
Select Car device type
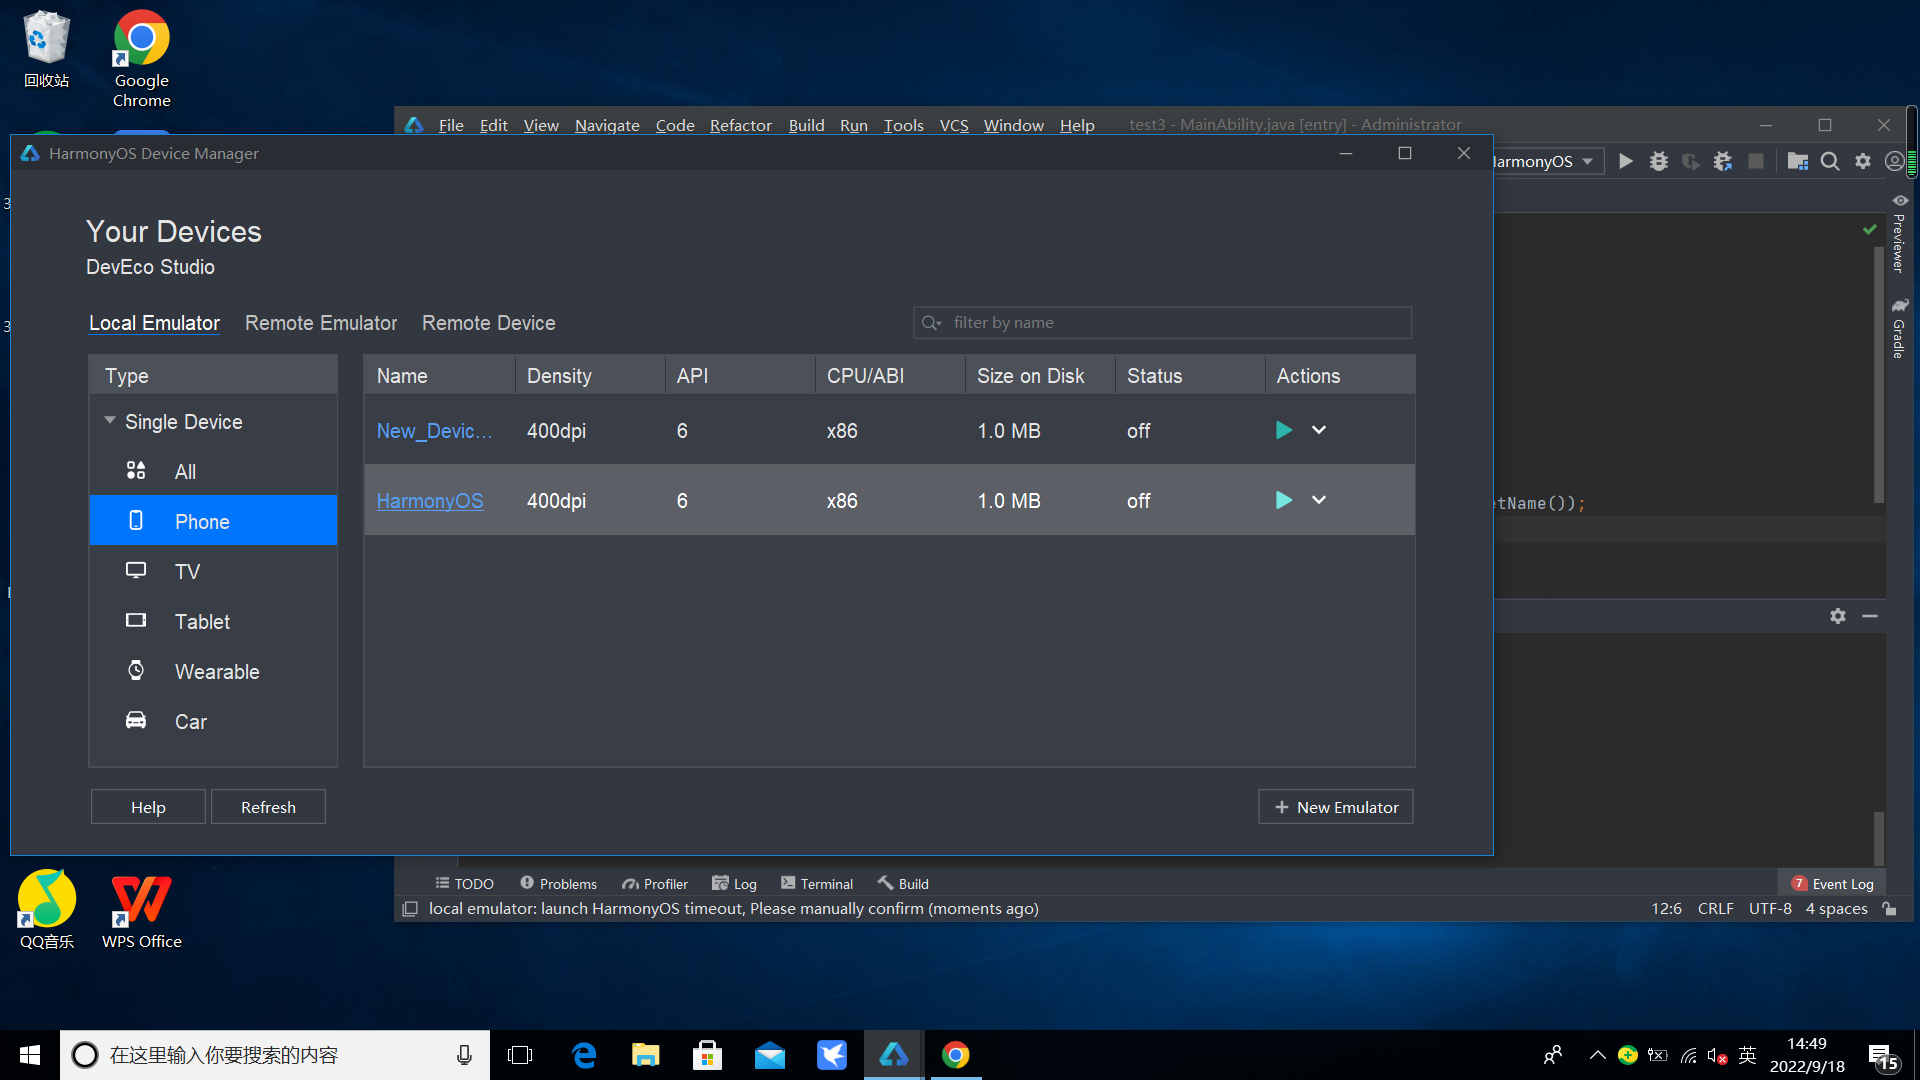213,721
